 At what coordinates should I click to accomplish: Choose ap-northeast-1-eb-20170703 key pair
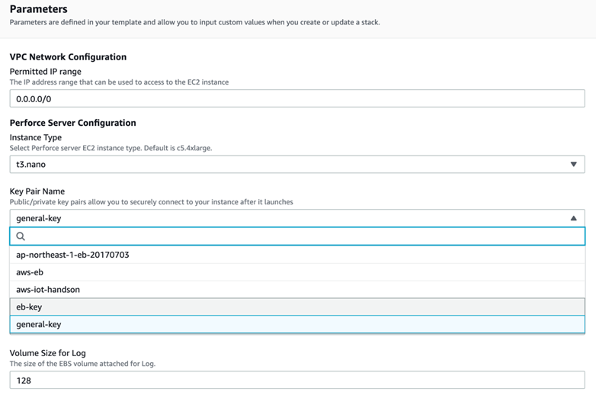(x=297, y=255)
